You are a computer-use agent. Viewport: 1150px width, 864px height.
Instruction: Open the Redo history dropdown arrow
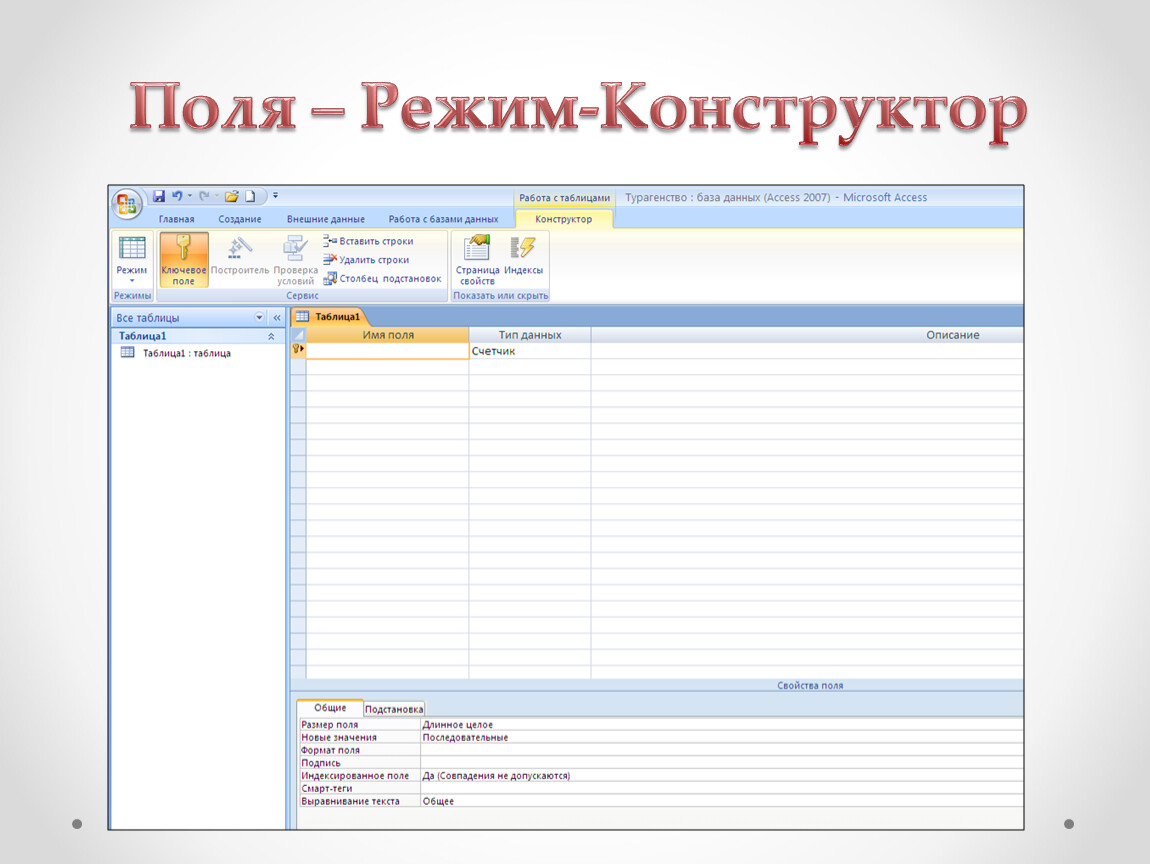(x=217, y=196)
